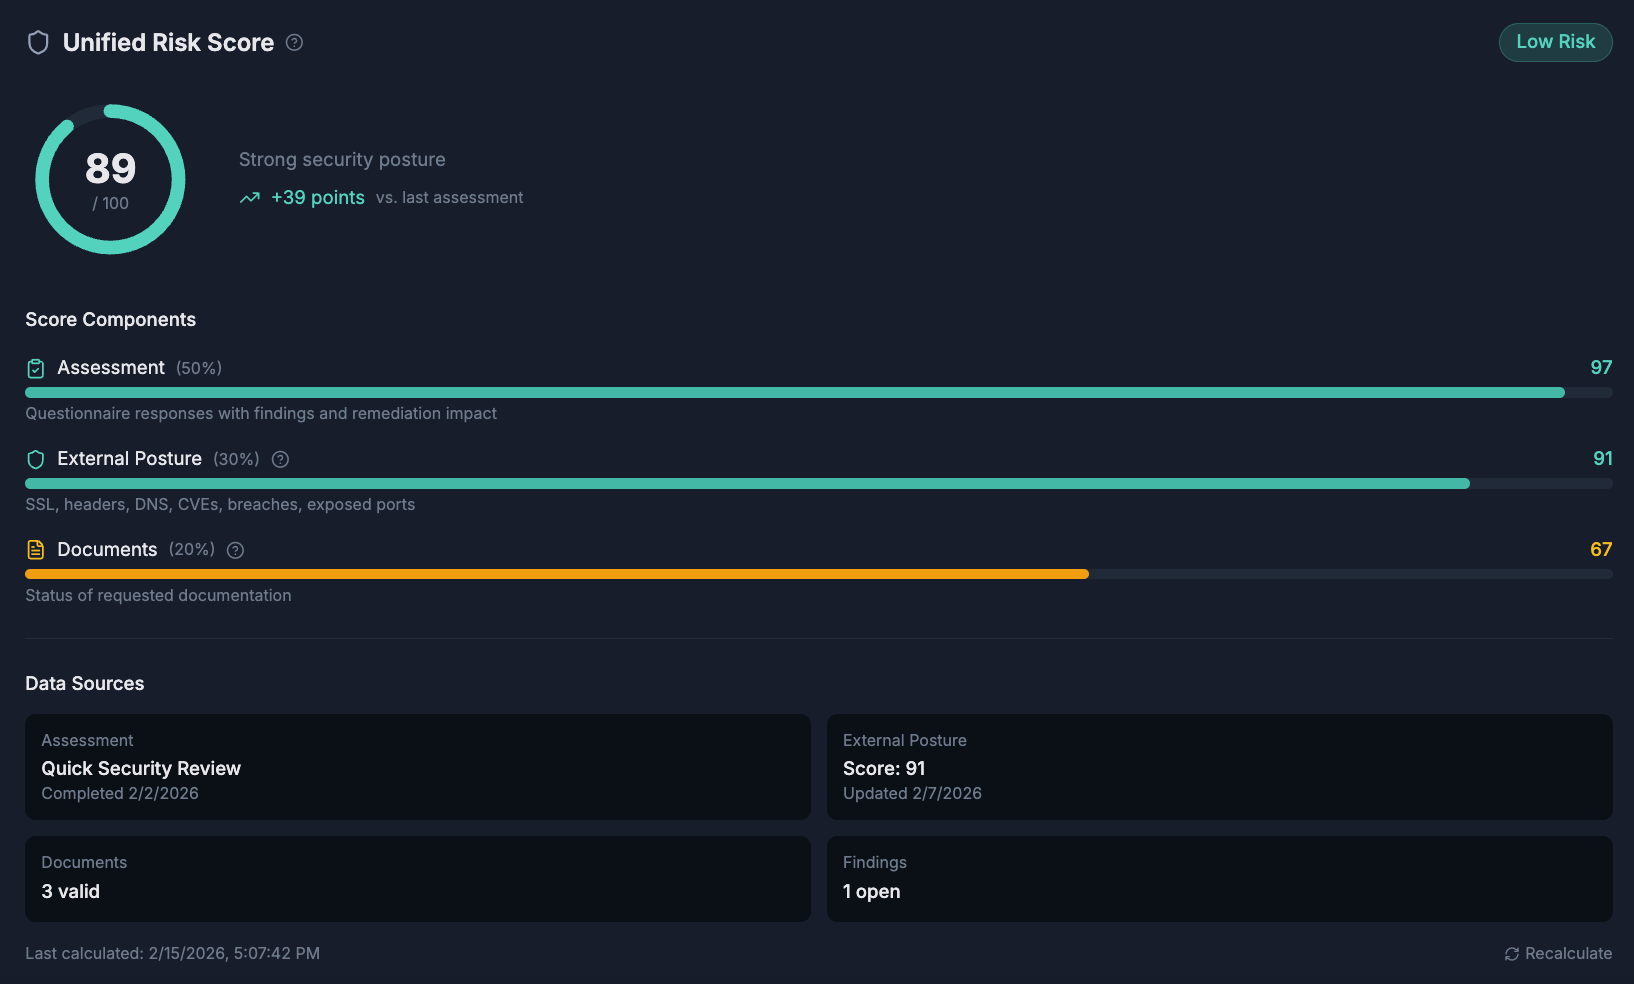Open the External Posture Score: 91 card

pos(1219,767)
